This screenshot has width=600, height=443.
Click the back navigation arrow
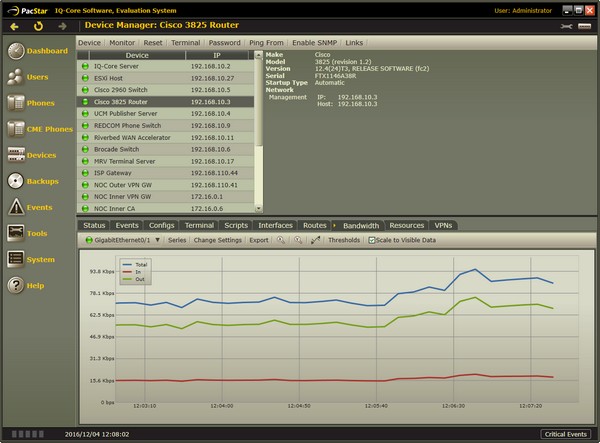(x=14, y=25)
